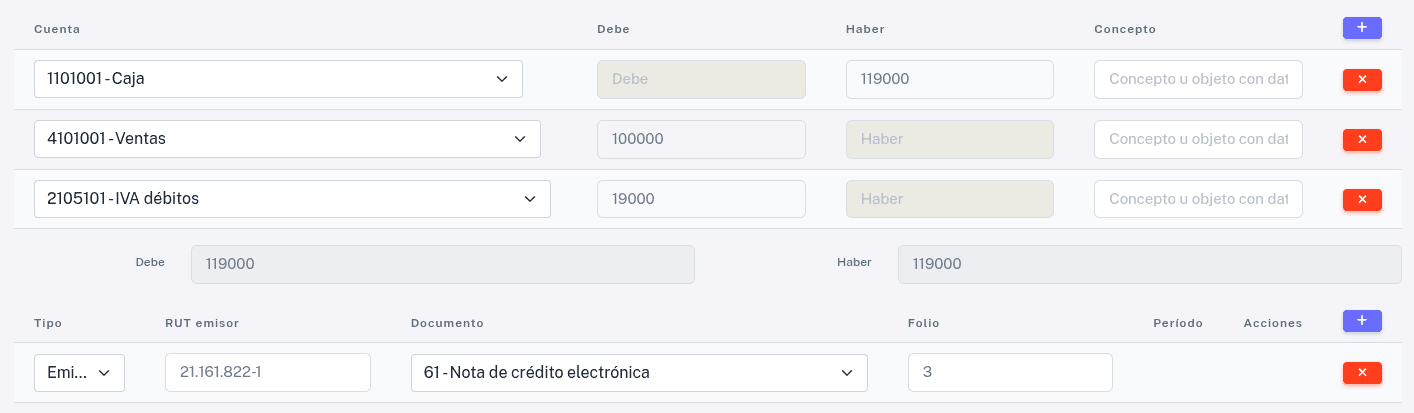This screenshot has height=413, width=1414.
Task: Delete the IVA débitos row
Action: pos(1361,199)
